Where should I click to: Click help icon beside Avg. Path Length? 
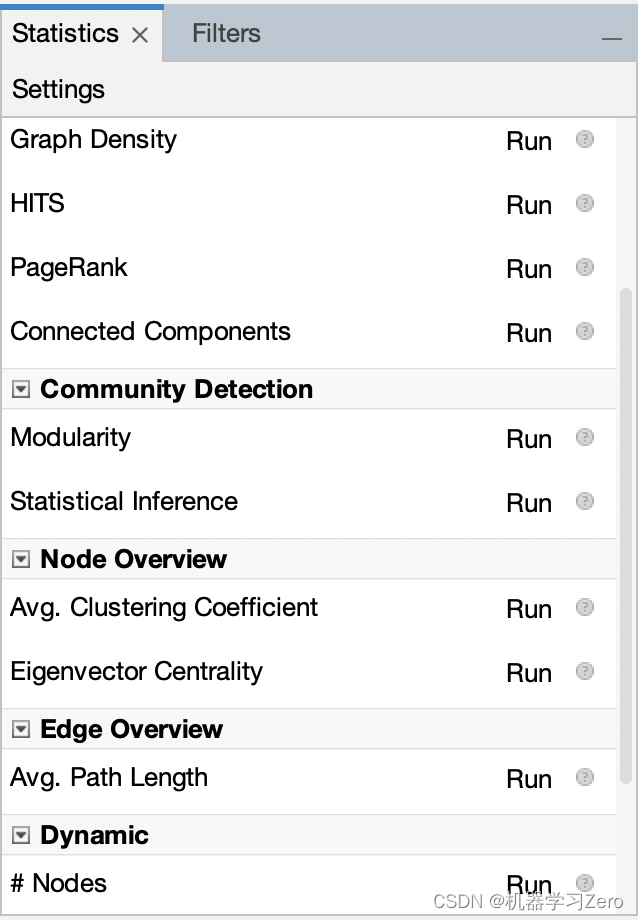click(585, 777)
